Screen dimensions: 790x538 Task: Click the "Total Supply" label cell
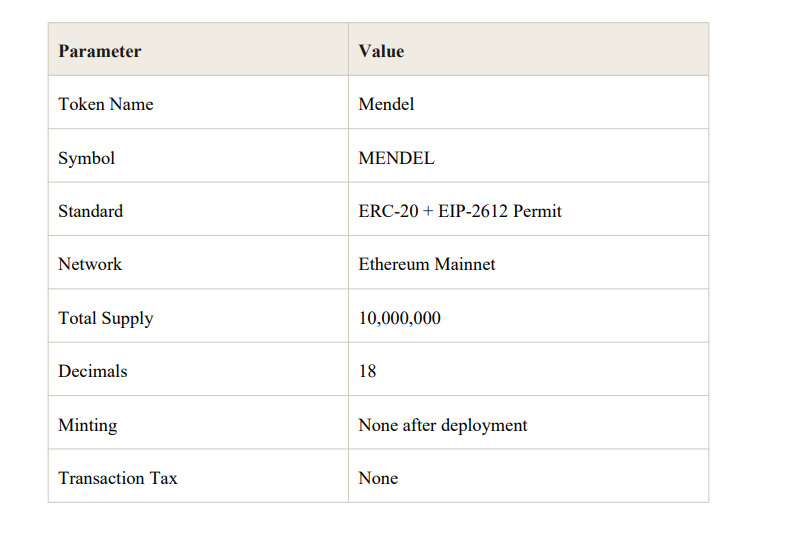click(x=106, y=318)
